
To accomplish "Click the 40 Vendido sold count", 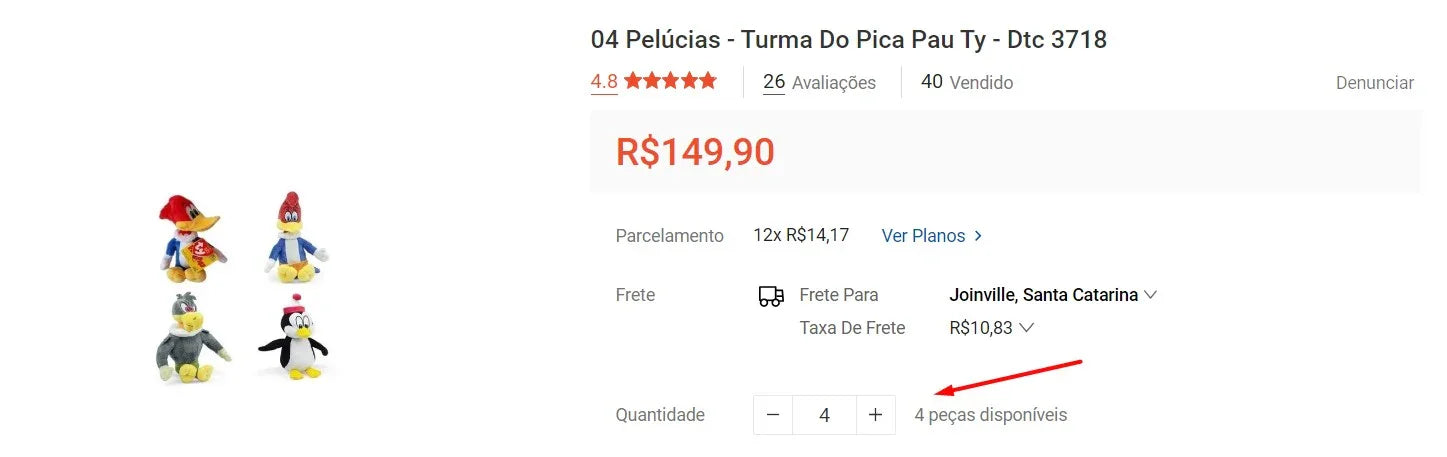I will [966, 82].
